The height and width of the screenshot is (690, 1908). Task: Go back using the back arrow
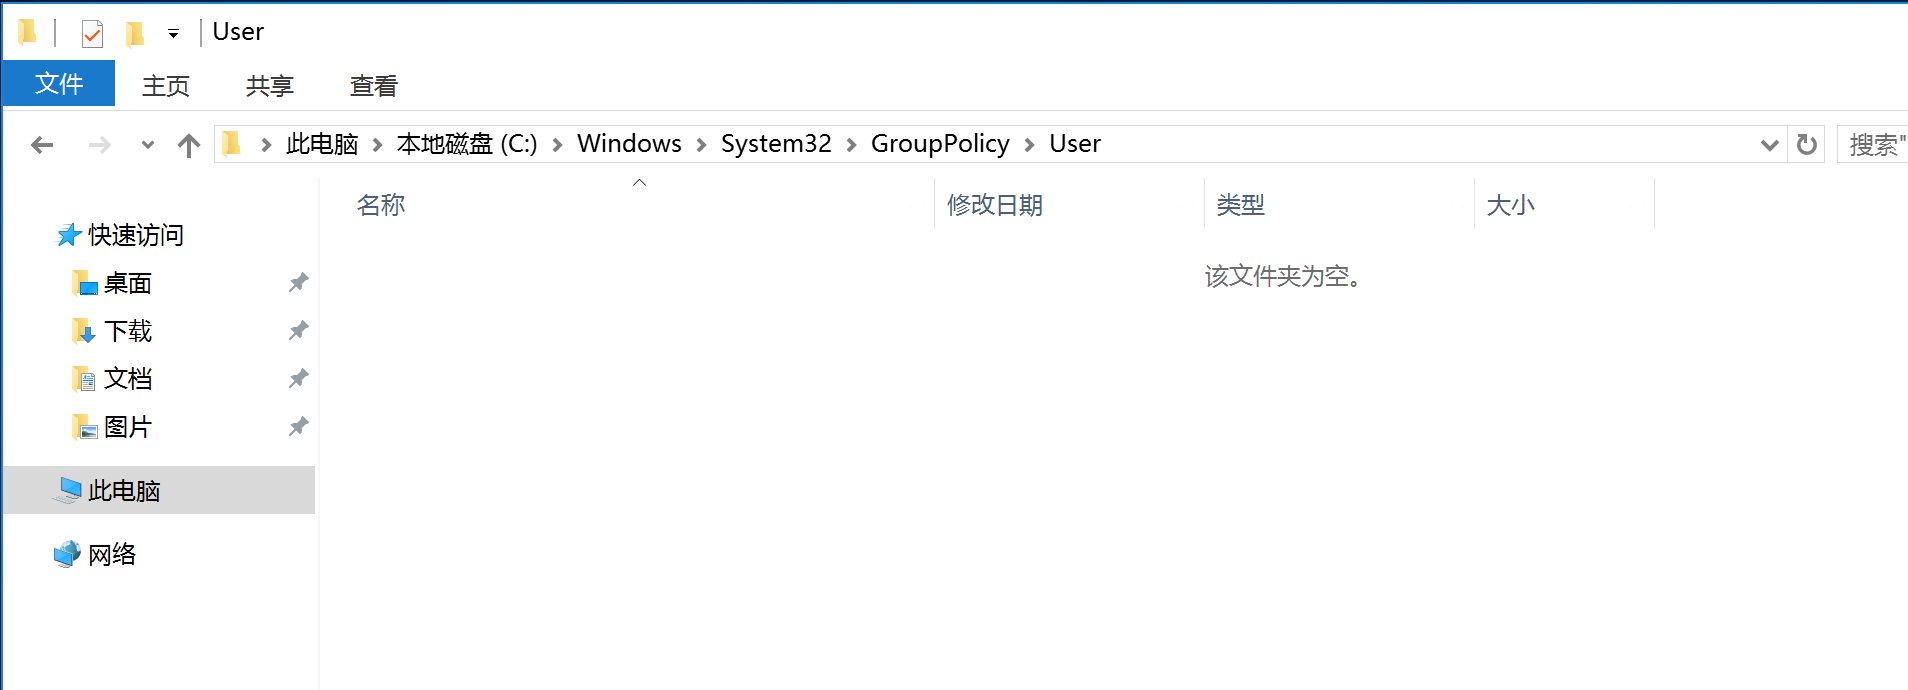point(42,145)
